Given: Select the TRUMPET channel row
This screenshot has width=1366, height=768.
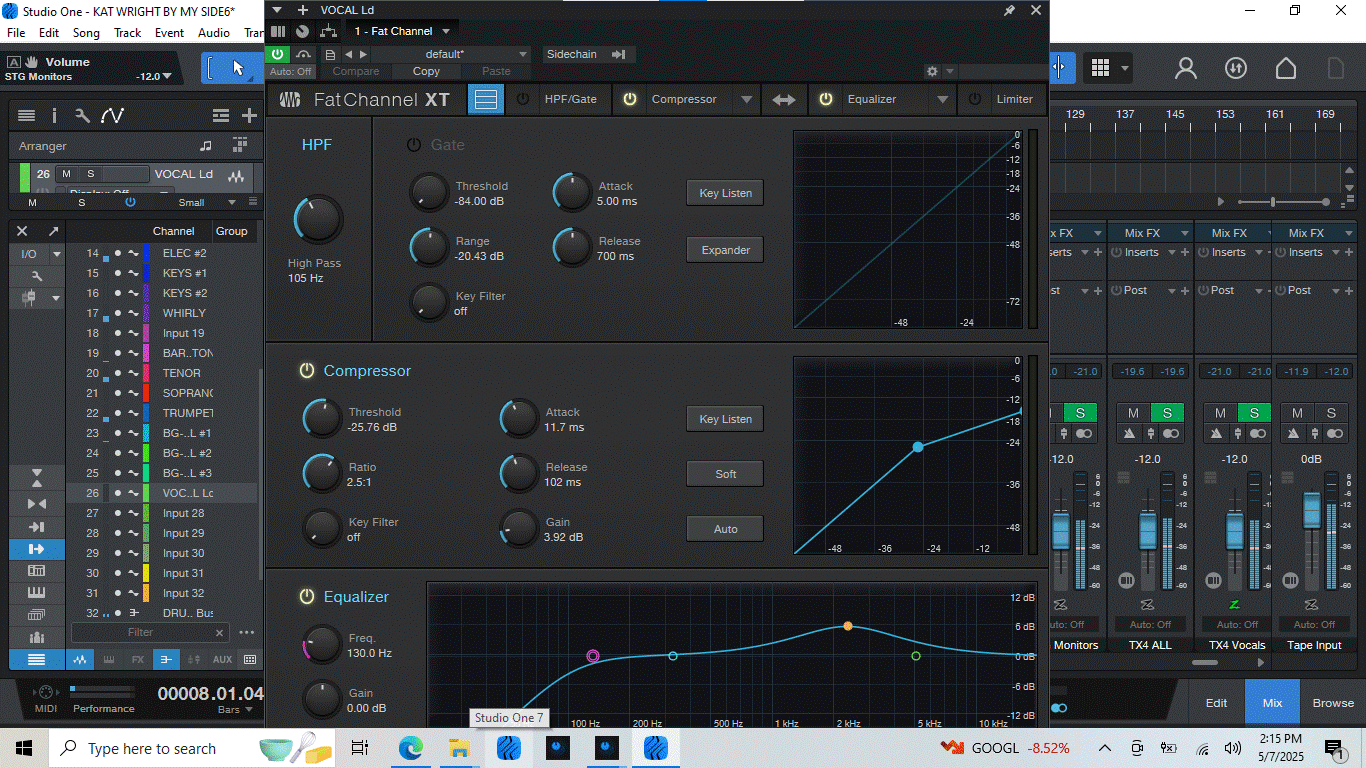Looking at the screenshot, I should click(162, 413).
